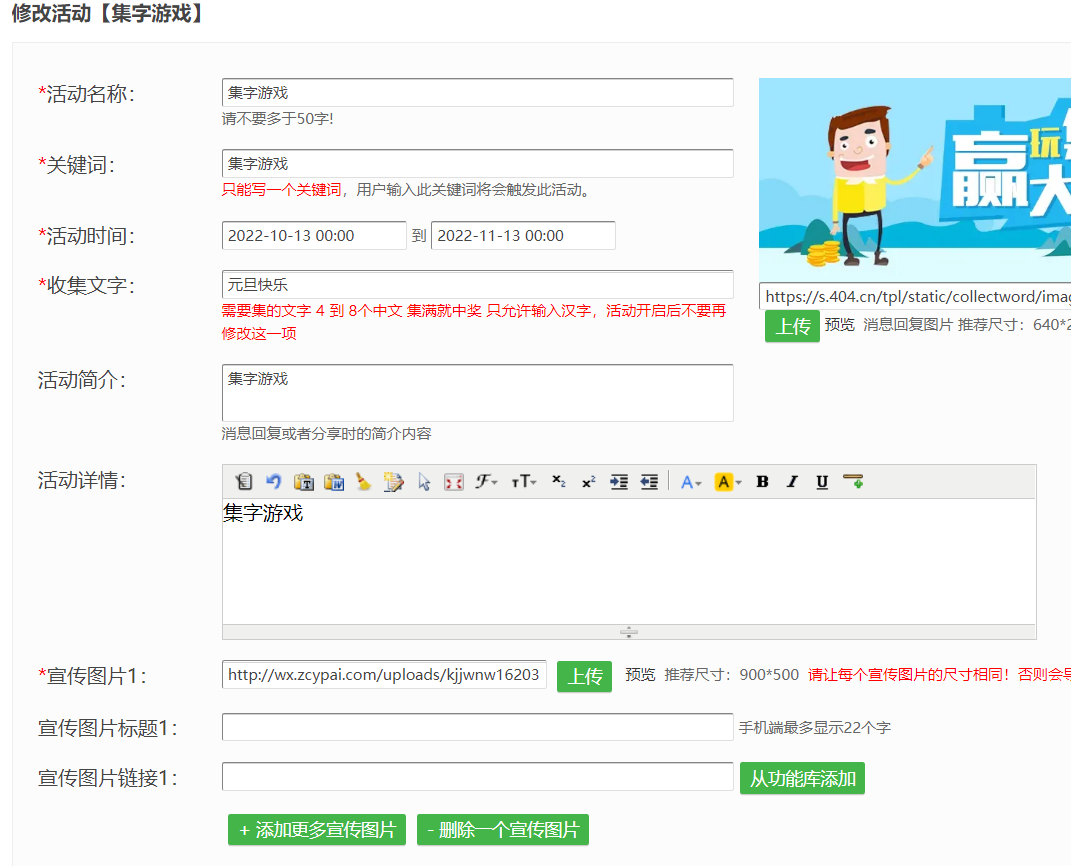The width and height of the screenshot is (1071, 866).
Task: Toggle bold formatting
Action: 762,481
